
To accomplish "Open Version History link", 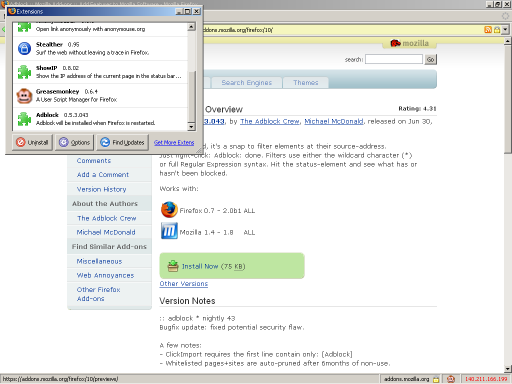I will click(101, 189).
